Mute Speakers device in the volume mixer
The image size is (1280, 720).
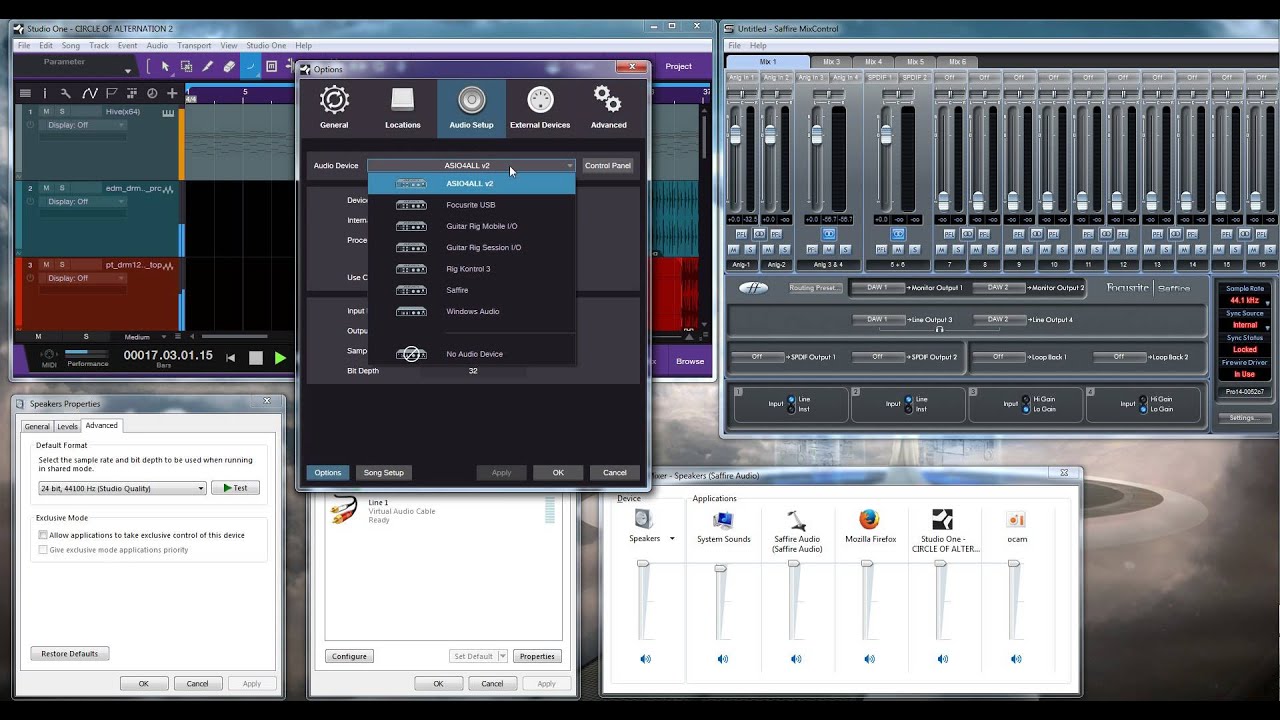tap(645, 659)
